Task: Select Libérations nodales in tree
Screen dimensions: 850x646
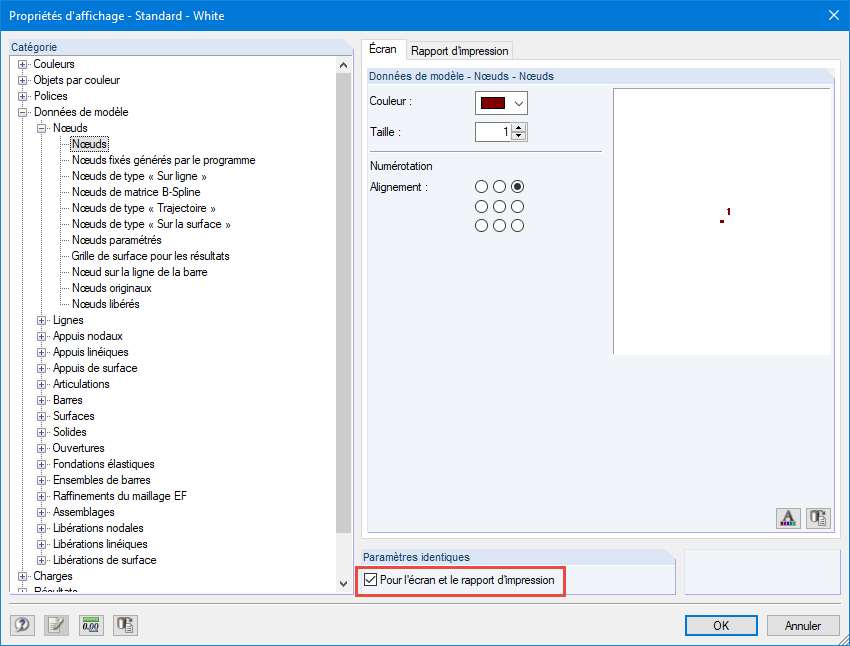Action: coord(98,528)
